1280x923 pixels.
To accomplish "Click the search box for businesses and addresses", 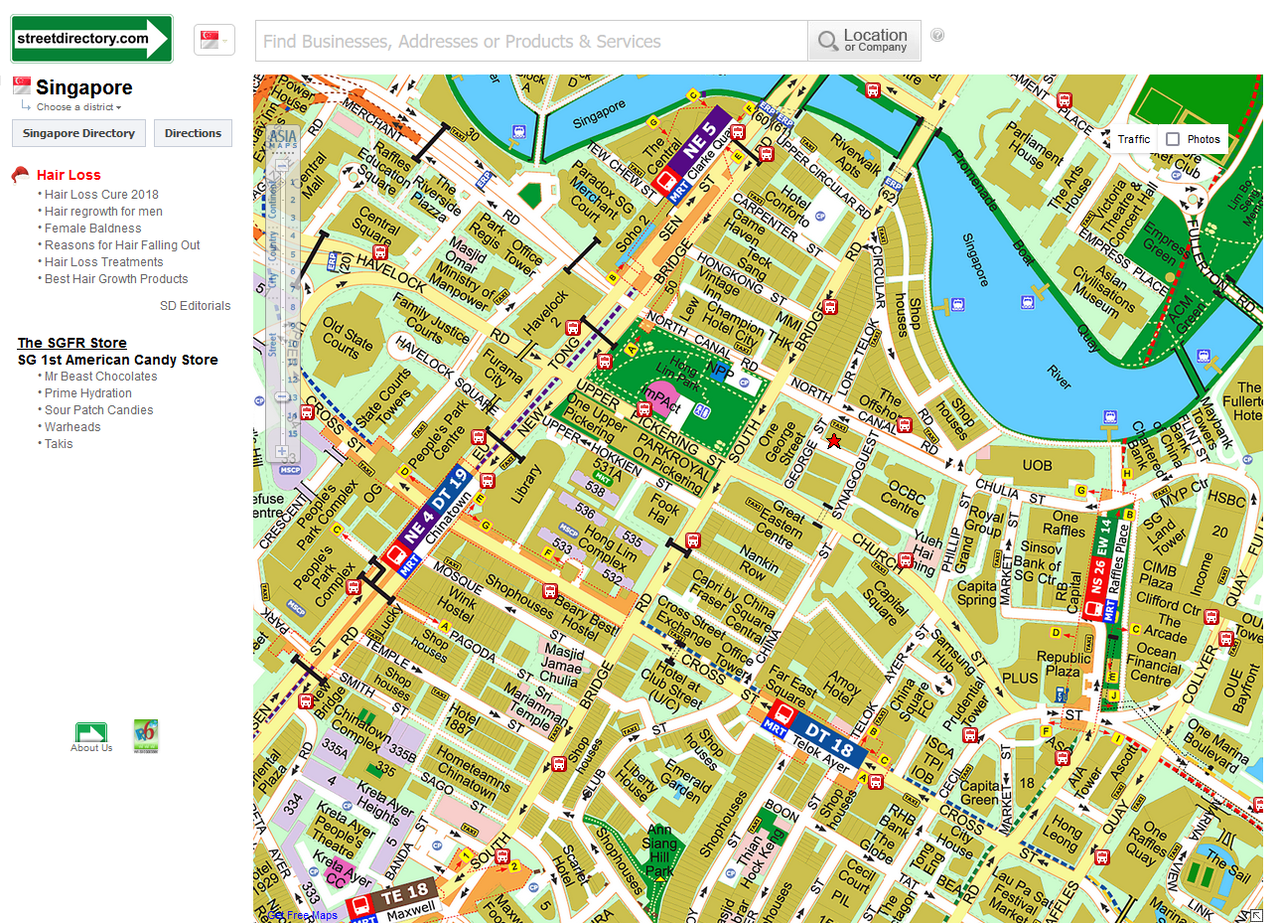I will [531, 42].
